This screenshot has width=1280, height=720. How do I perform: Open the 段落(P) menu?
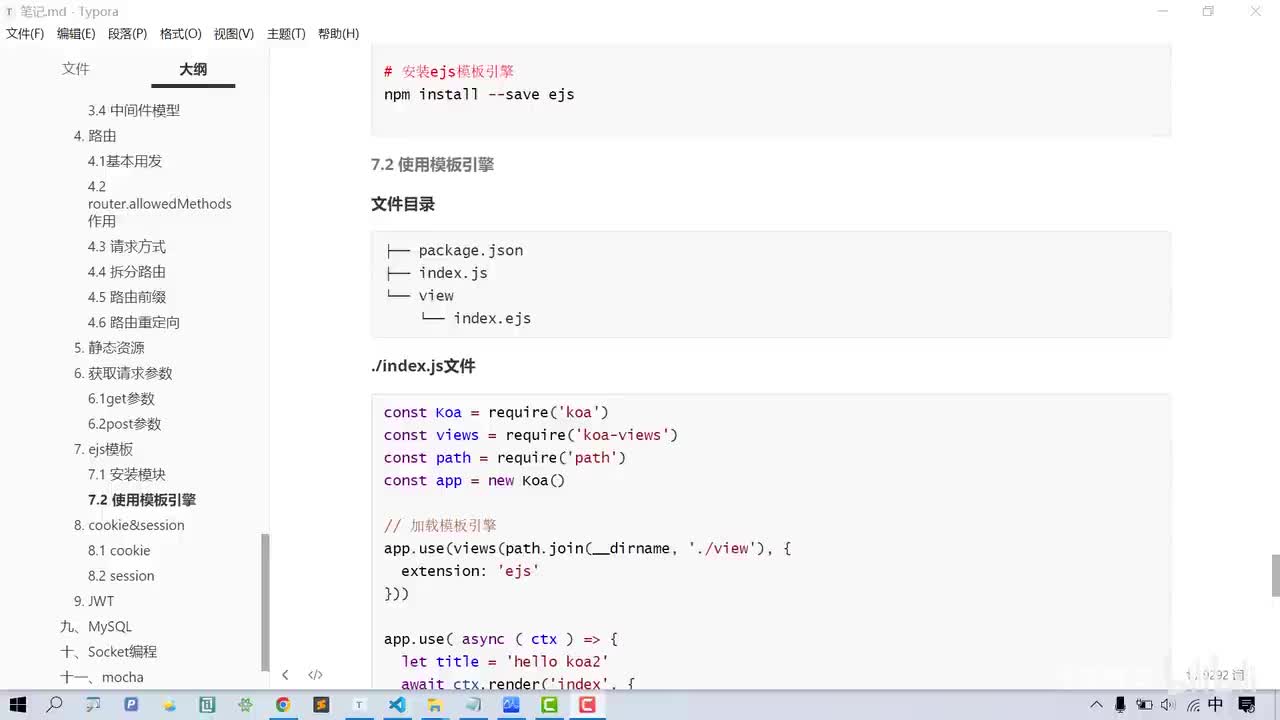127,34
